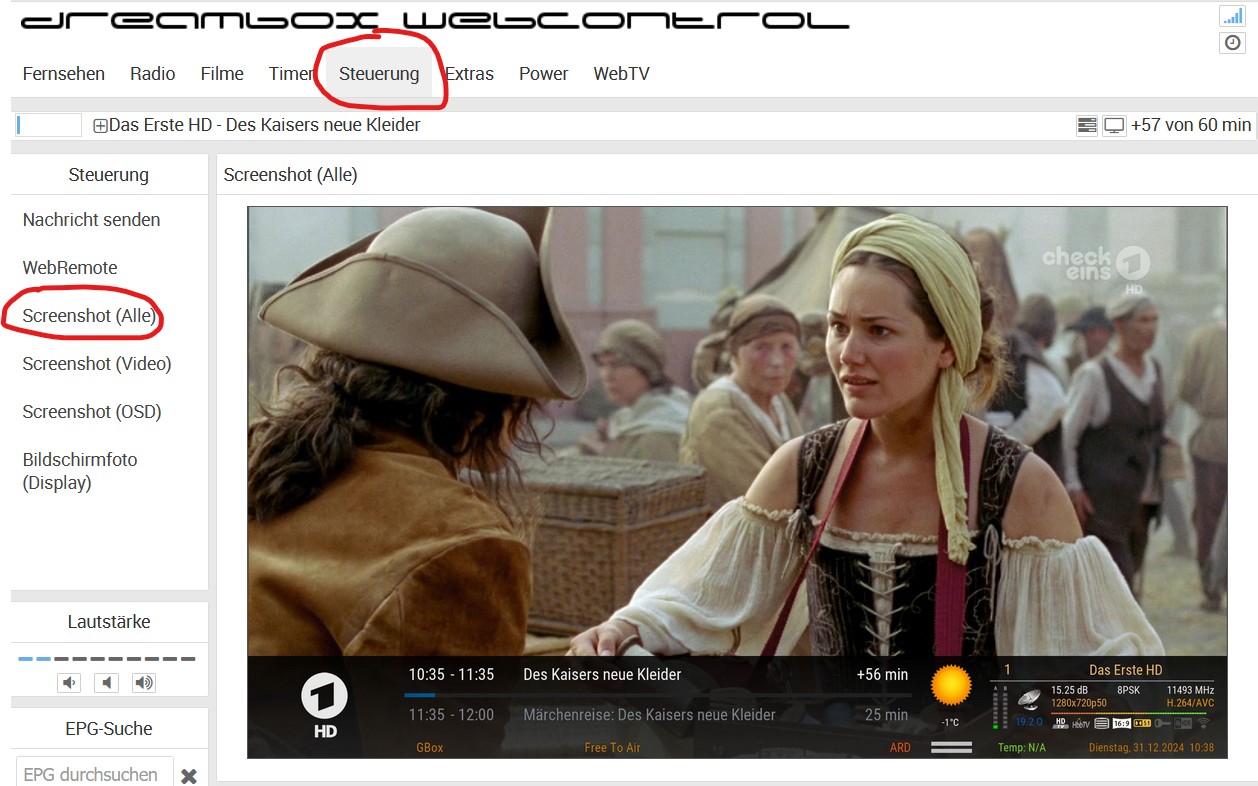Switch to the Radio menu
The height and width of the screenshot is (786, 1258).
click(x=152, y=74)
